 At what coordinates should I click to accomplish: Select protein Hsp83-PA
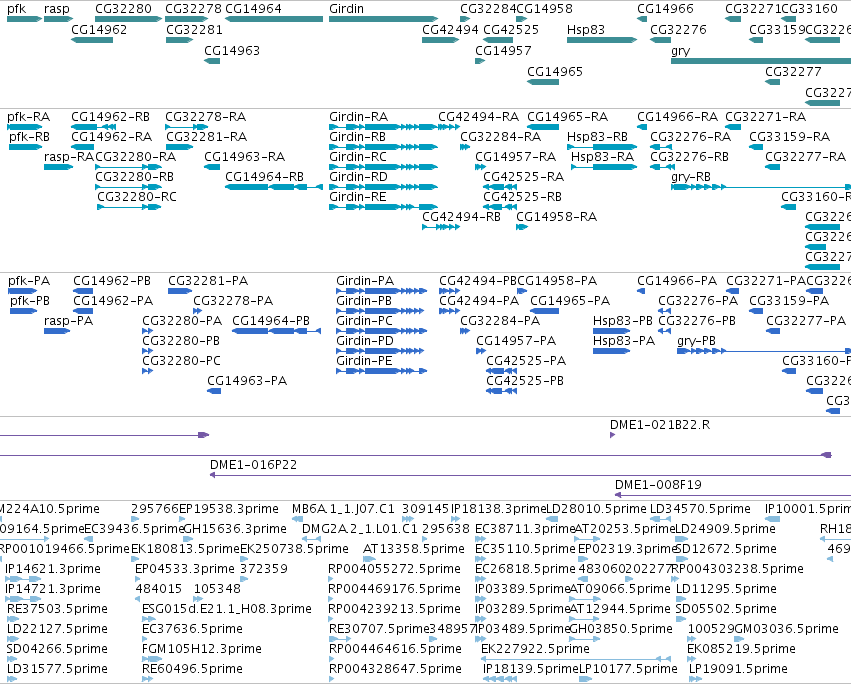pyautogui.click(x=624, y=341)
